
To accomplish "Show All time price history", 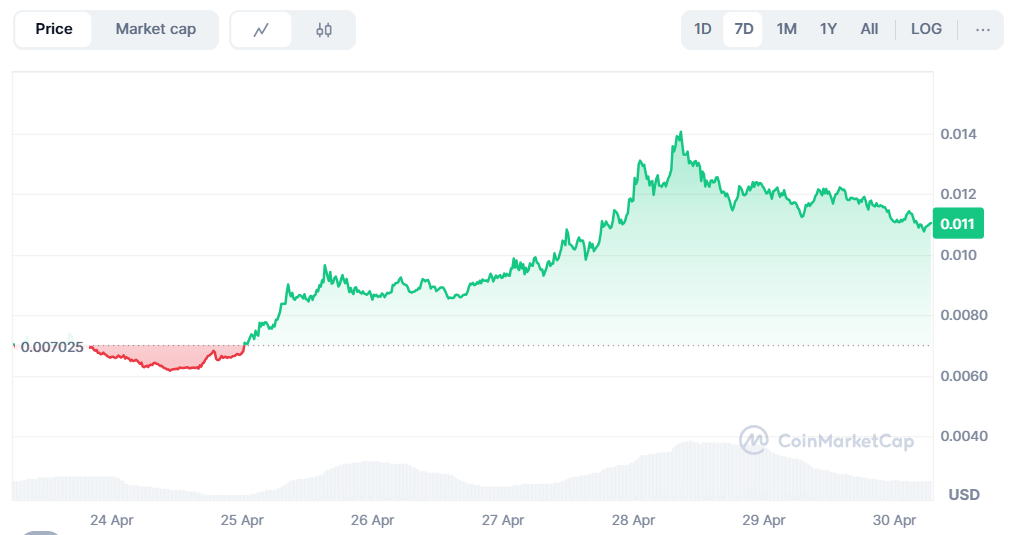I will pos(869,30).
